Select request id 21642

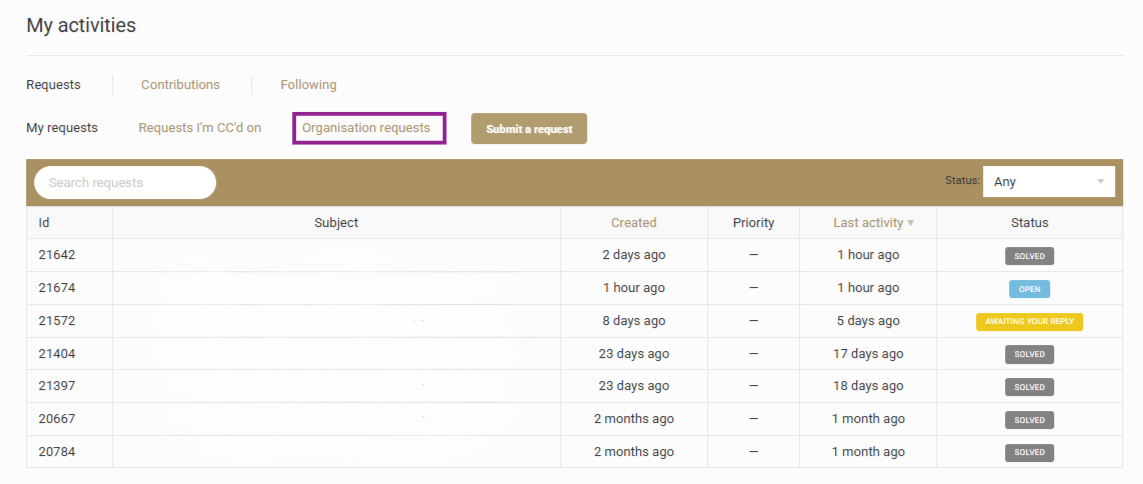(57, 255)
